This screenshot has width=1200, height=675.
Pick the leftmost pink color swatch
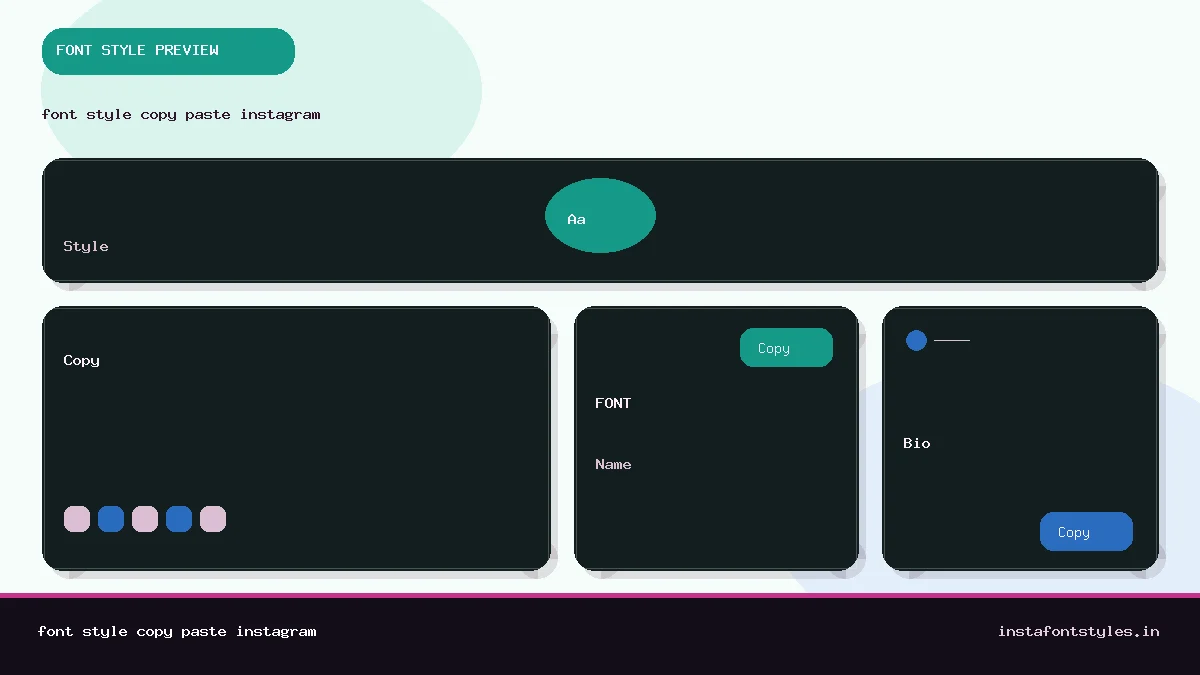(x=77, y=519)
